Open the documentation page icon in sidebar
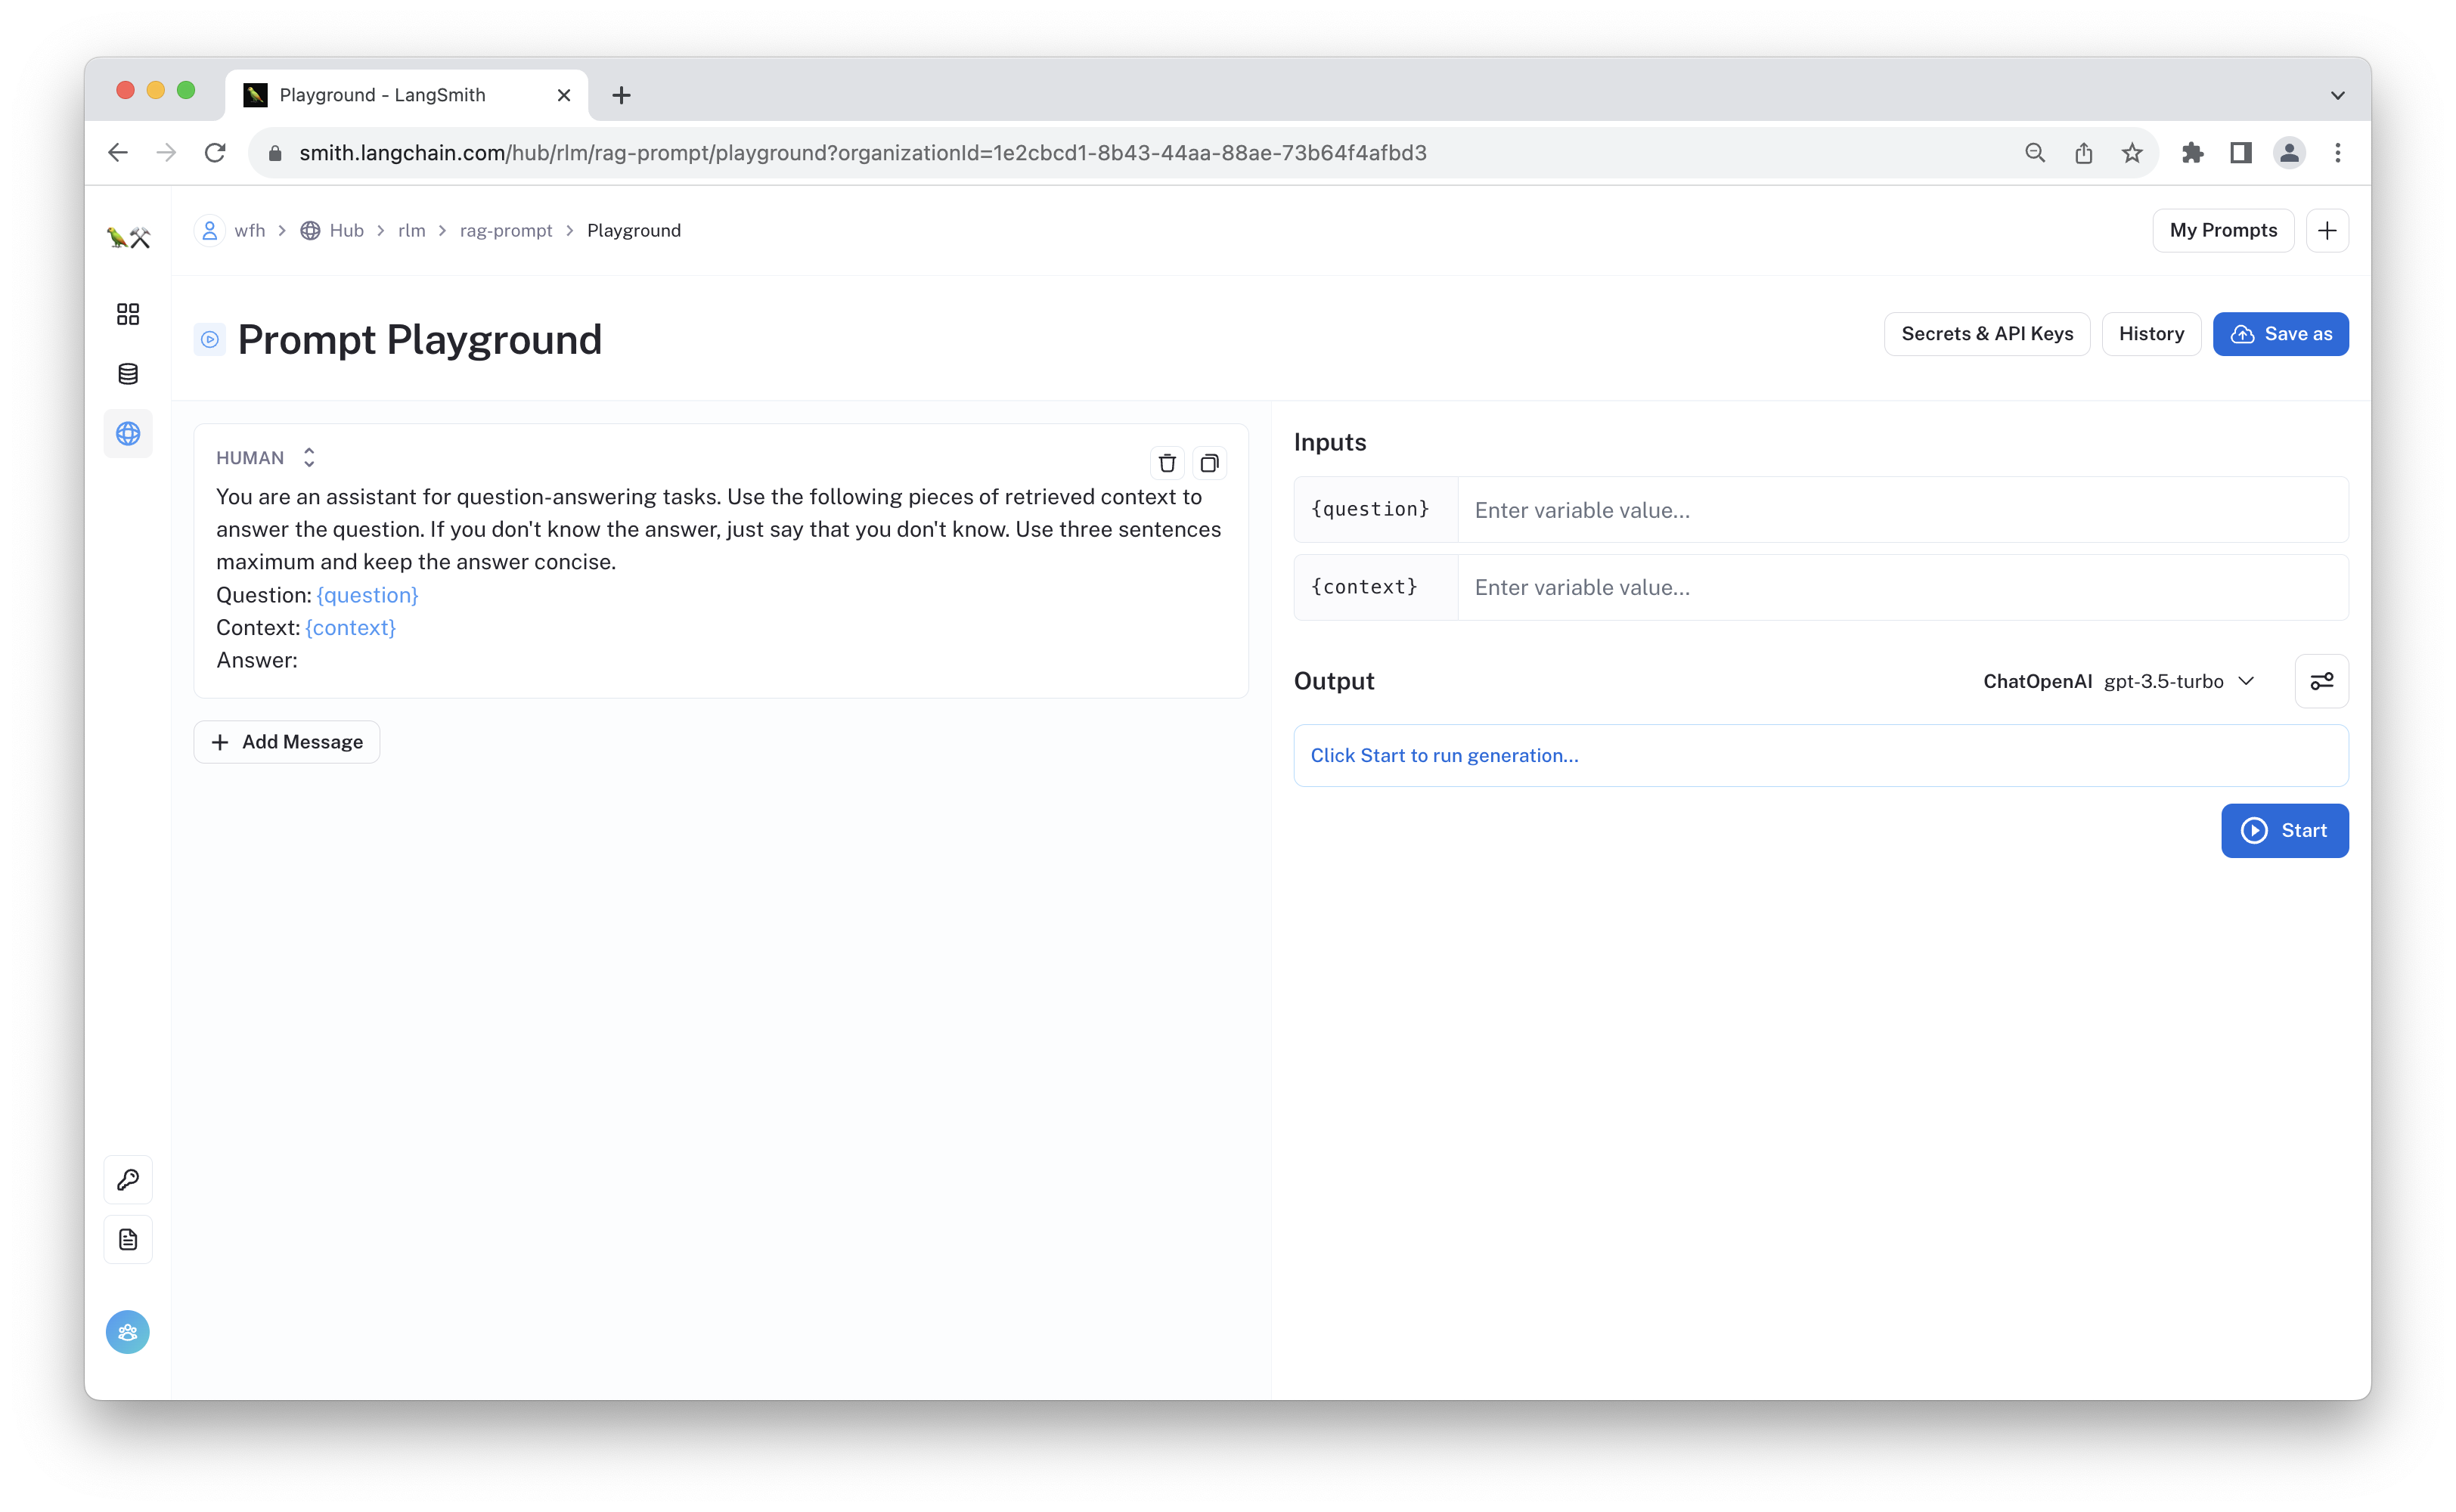This screenshot has width=2456, height=1512. pos(128,1240)
